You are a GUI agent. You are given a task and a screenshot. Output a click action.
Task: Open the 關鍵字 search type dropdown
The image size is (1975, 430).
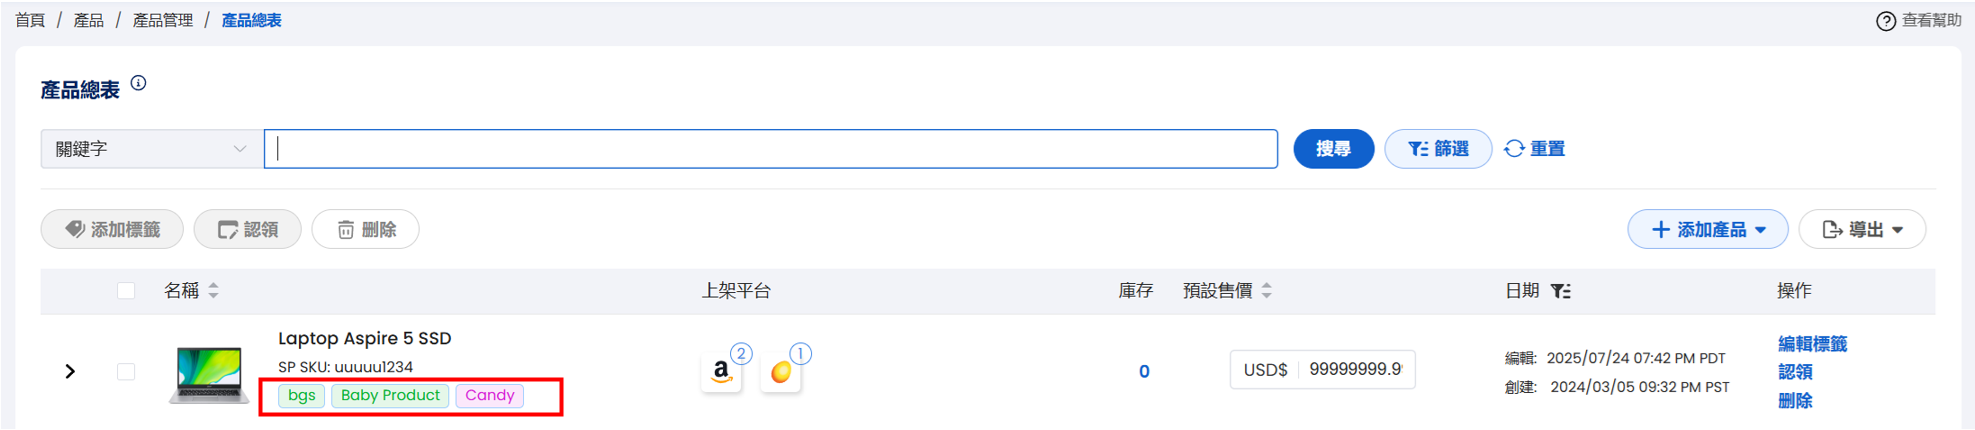tap(152, 149)
